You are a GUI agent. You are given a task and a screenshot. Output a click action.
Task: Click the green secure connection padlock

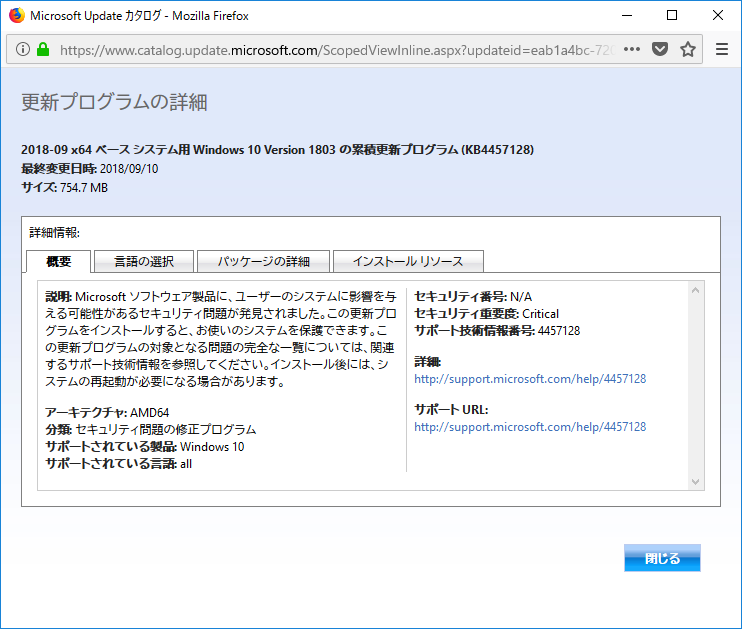click(43, 49)
